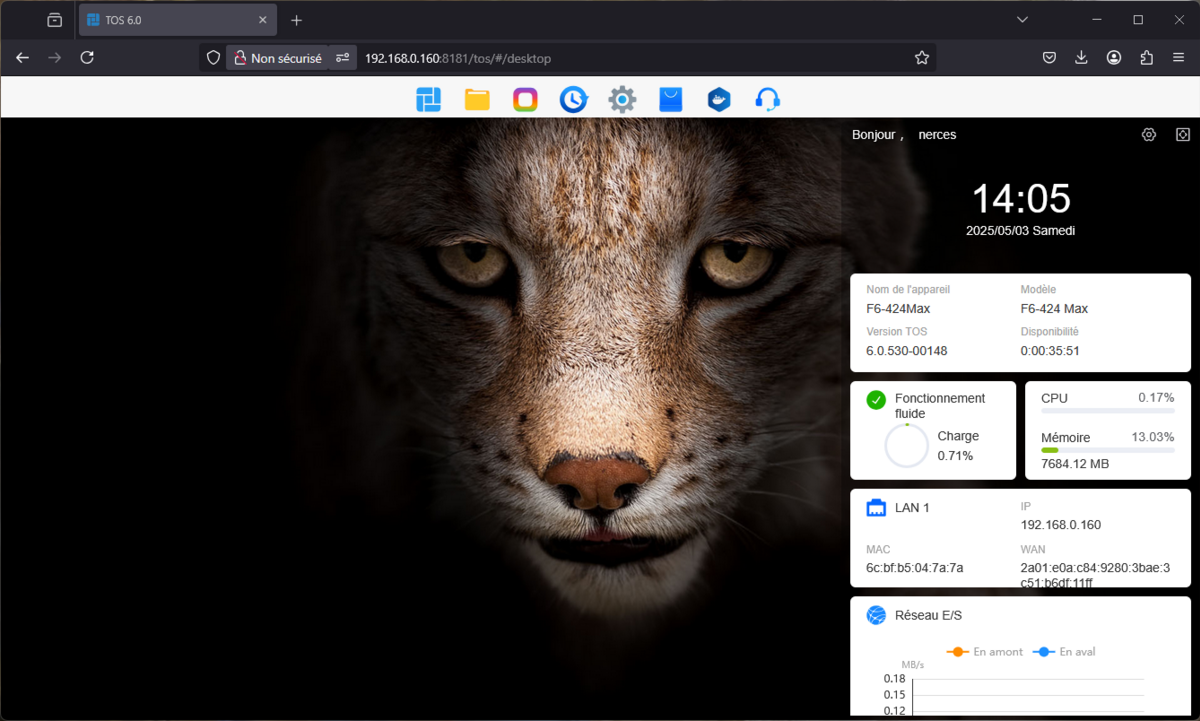Screen dimensions: 1200x721
Task: Go back to the previous page
Action: [x=22, y=58]
